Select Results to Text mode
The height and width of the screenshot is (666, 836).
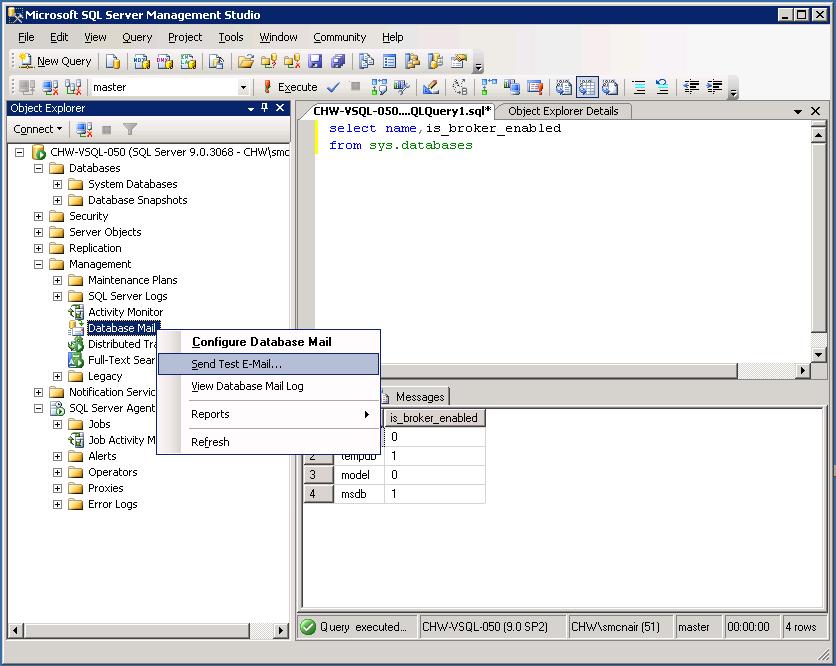click(564, 87)
